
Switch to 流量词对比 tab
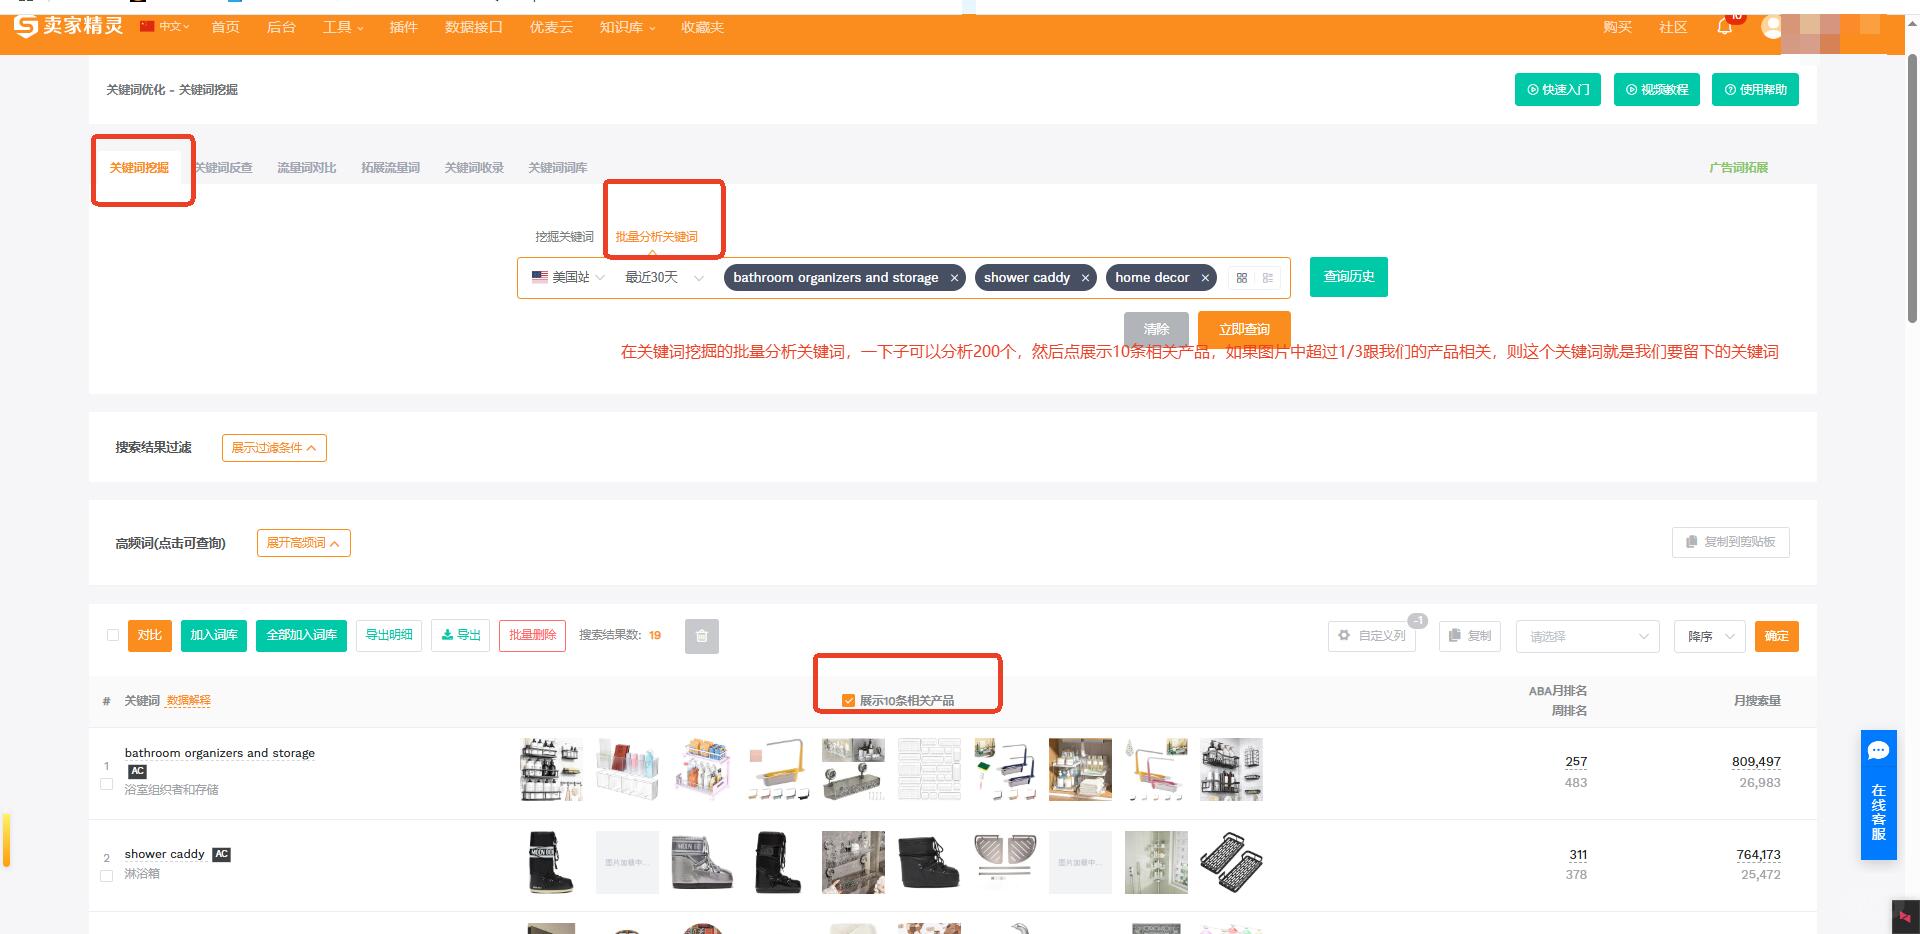pyautogui.click(x=306, y=168)
